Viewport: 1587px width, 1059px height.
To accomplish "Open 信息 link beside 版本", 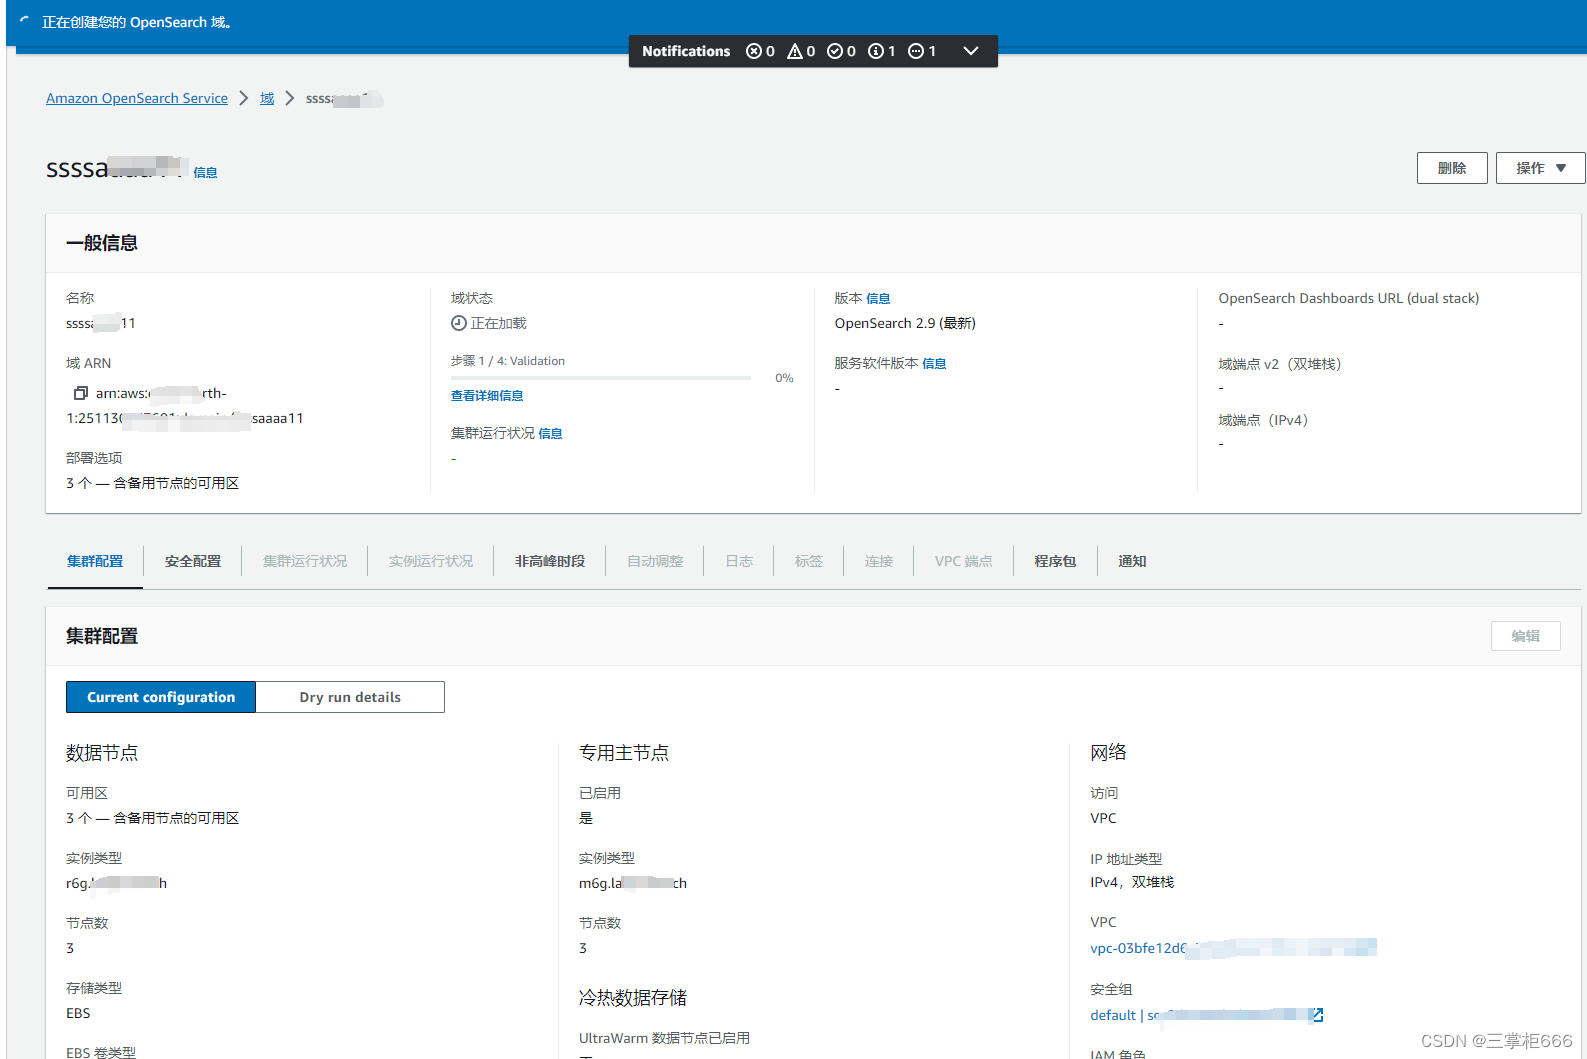I will click(x=878, y=298).
